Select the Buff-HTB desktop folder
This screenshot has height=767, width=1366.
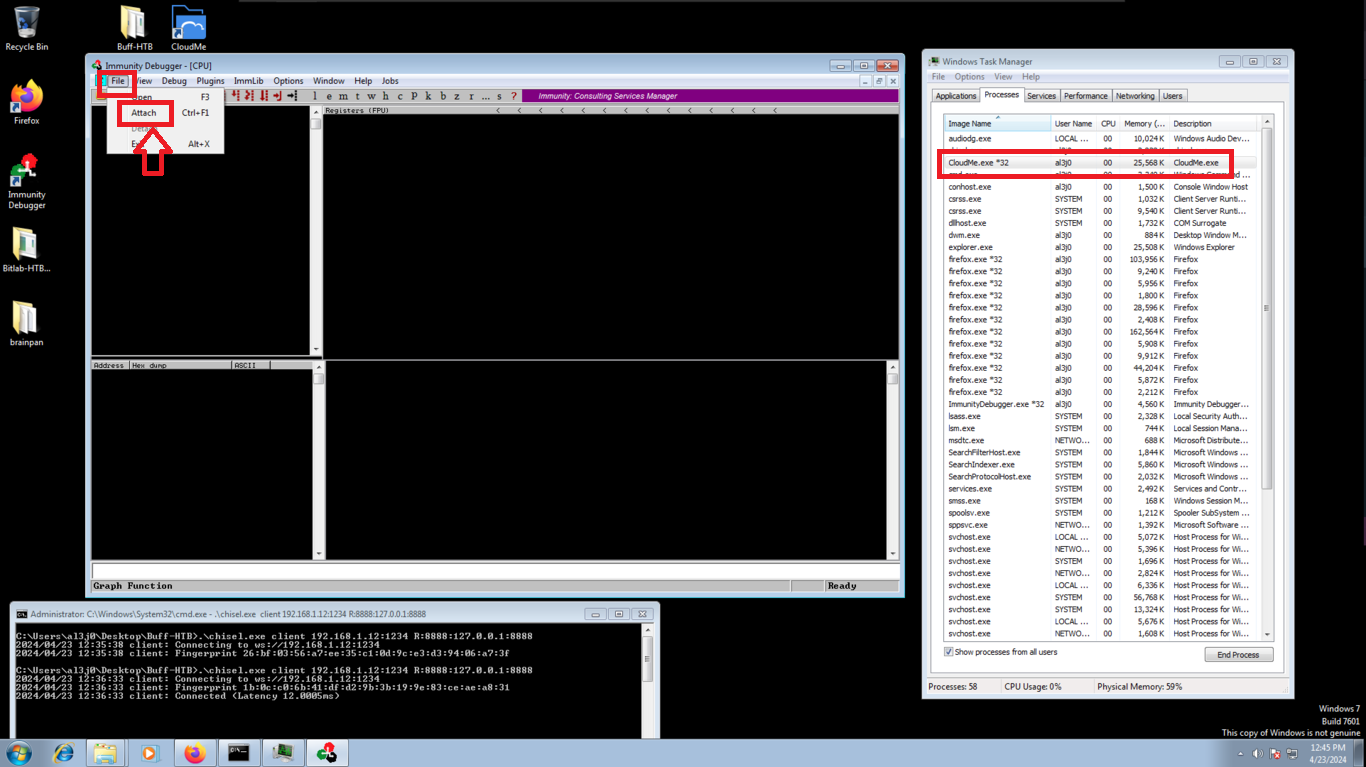point(133,28)
